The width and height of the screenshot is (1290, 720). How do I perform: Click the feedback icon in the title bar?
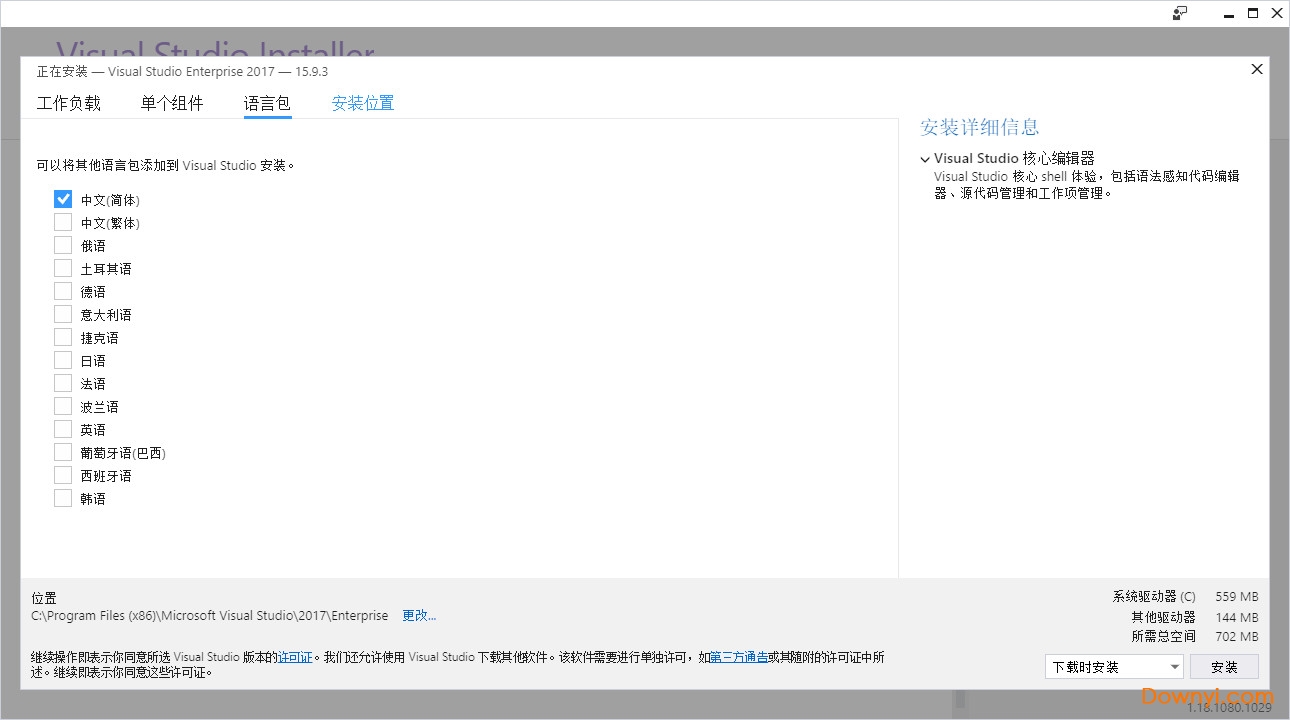point(1180,13)
